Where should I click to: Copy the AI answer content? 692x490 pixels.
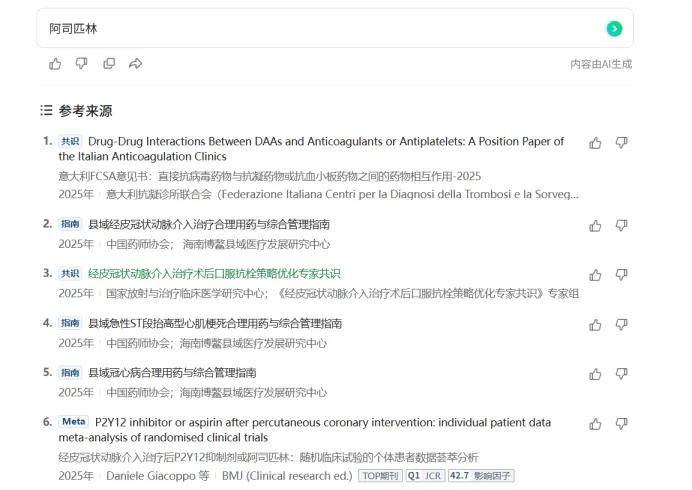point(109,64)
